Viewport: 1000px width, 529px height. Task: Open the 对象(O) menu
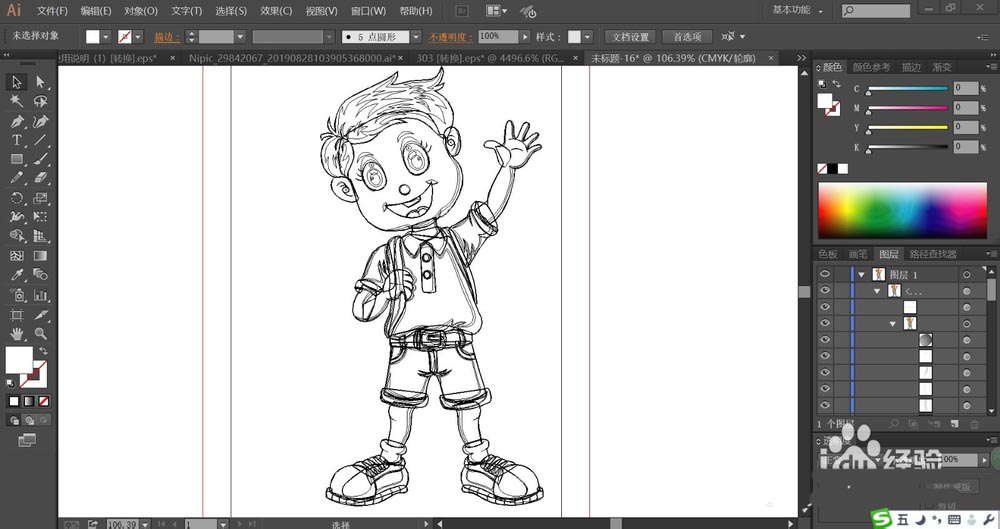click(x=141, y=11)
